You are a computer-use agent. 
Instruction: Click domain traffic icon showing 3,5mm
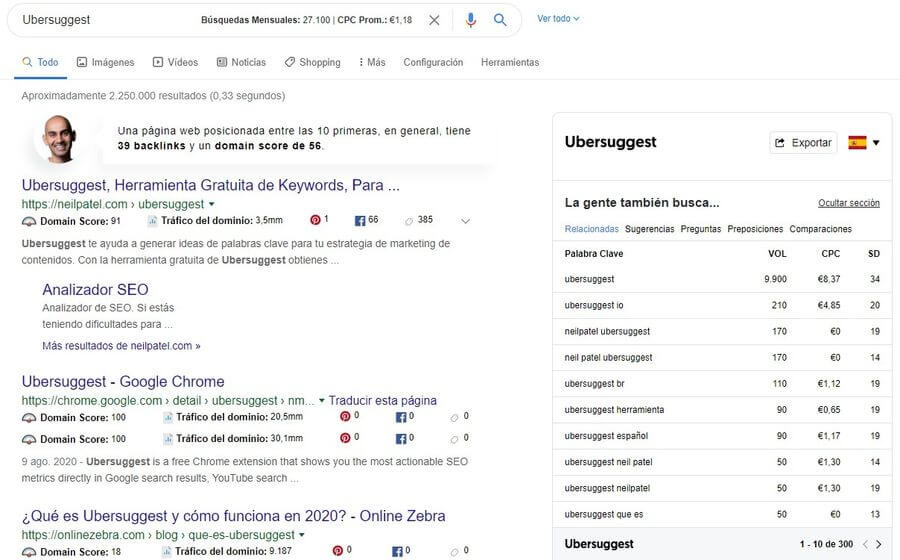tap(152, 221)
